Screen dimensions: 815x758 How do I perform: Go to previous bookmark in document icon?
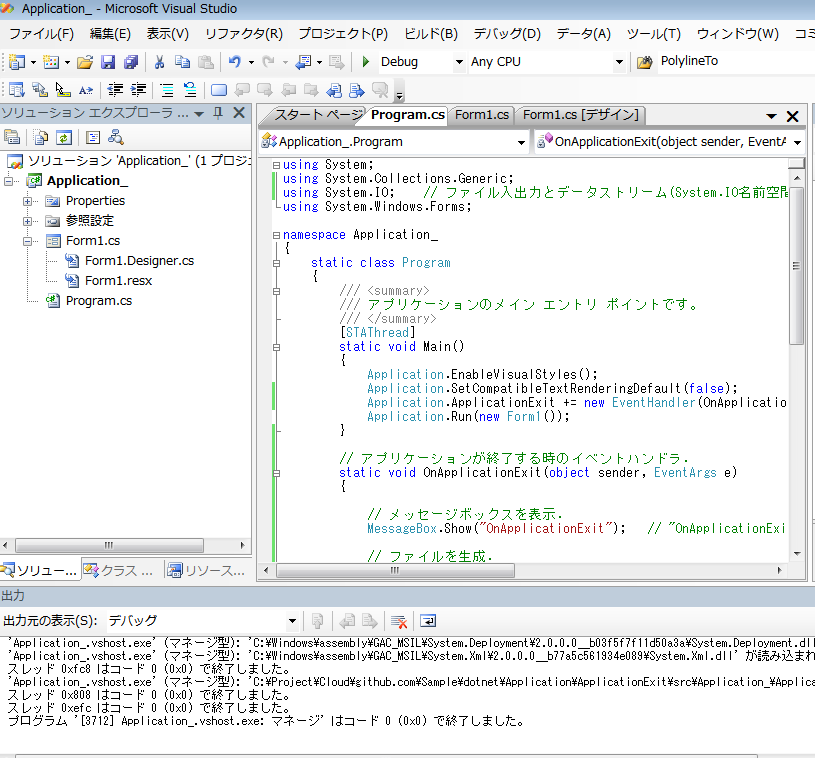(x=334, y=90)
